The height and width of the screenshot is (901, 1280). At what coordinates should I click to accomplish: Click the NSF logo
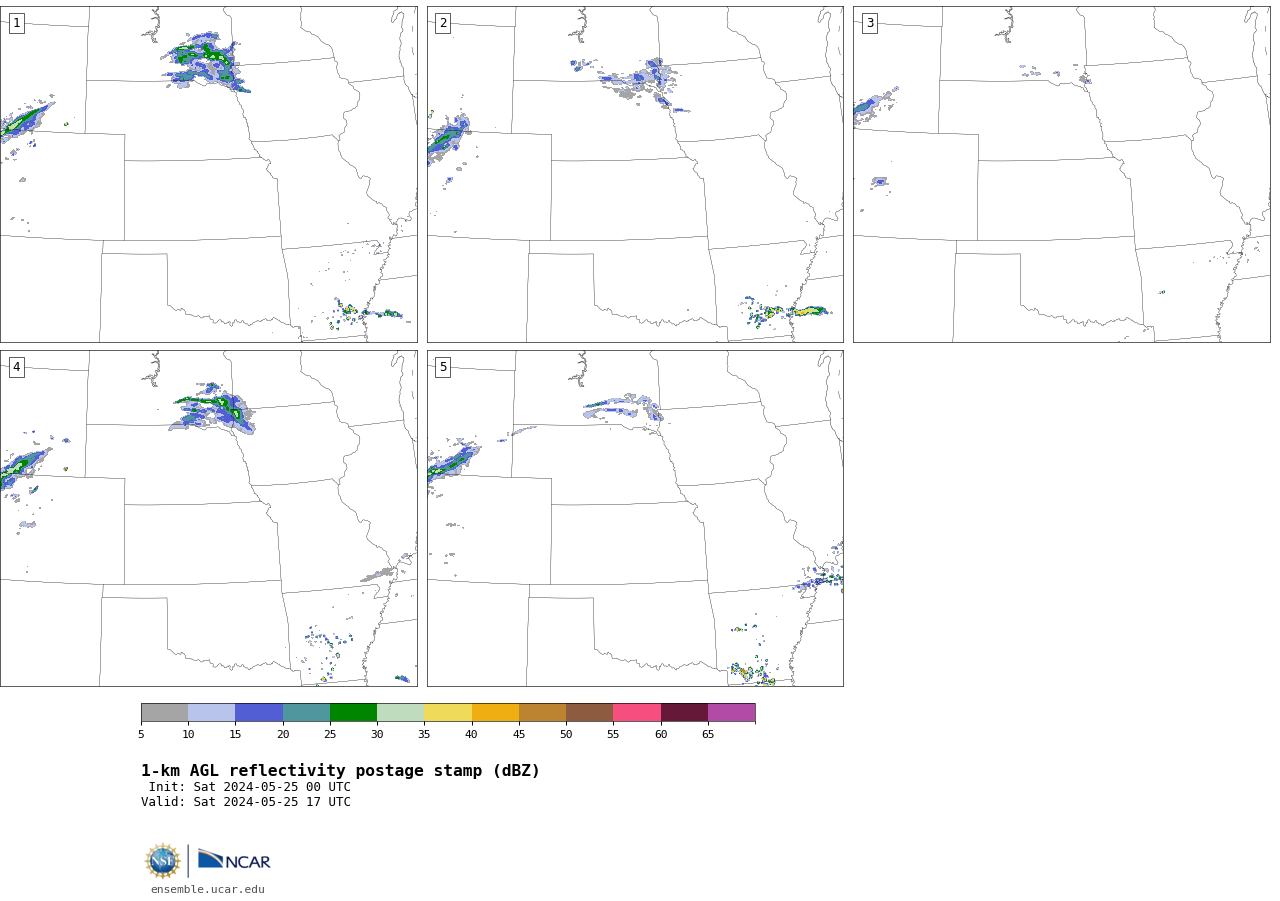[163, 861]
